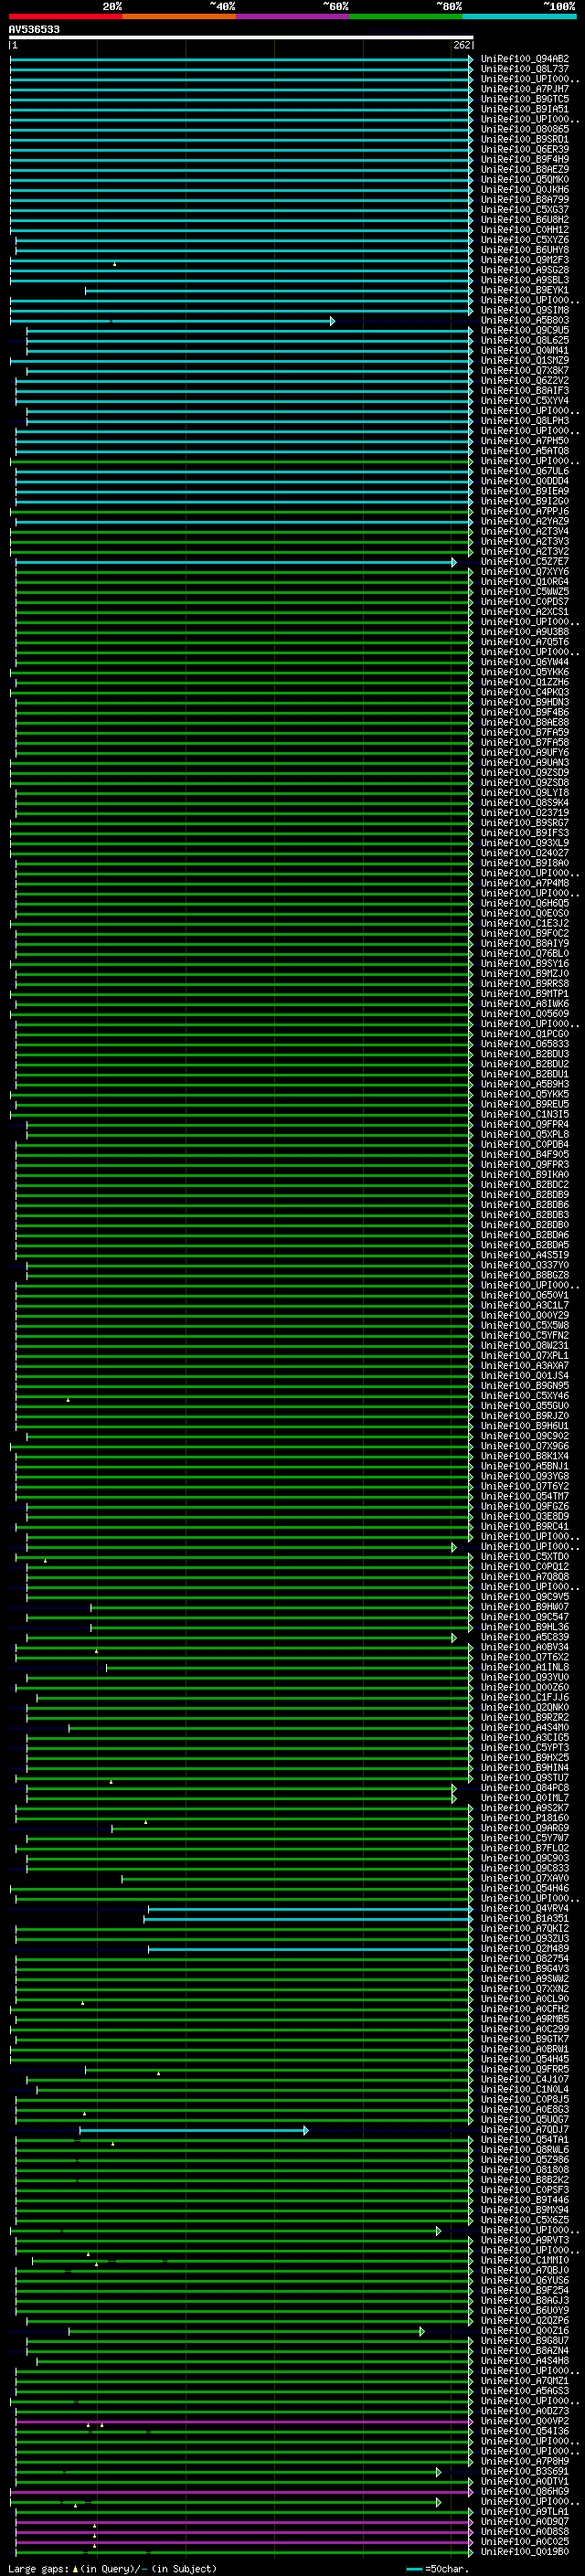Select the UniRef100_Q8W231 label
585x2576 pixels.
pos(525,1345)
